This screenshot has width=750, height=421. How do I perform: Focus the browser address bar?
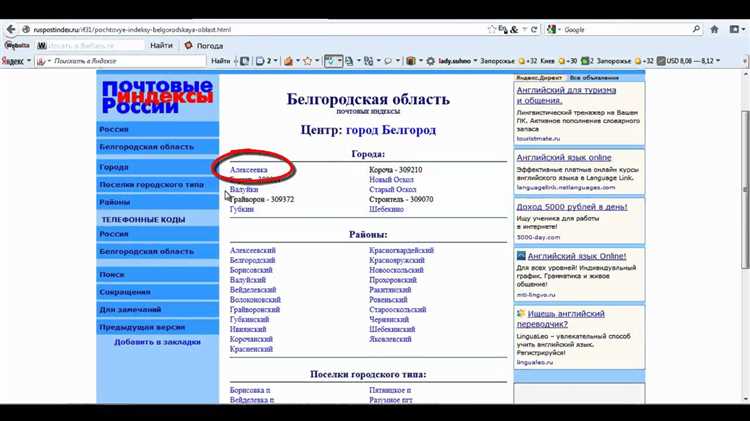[258, 29]
